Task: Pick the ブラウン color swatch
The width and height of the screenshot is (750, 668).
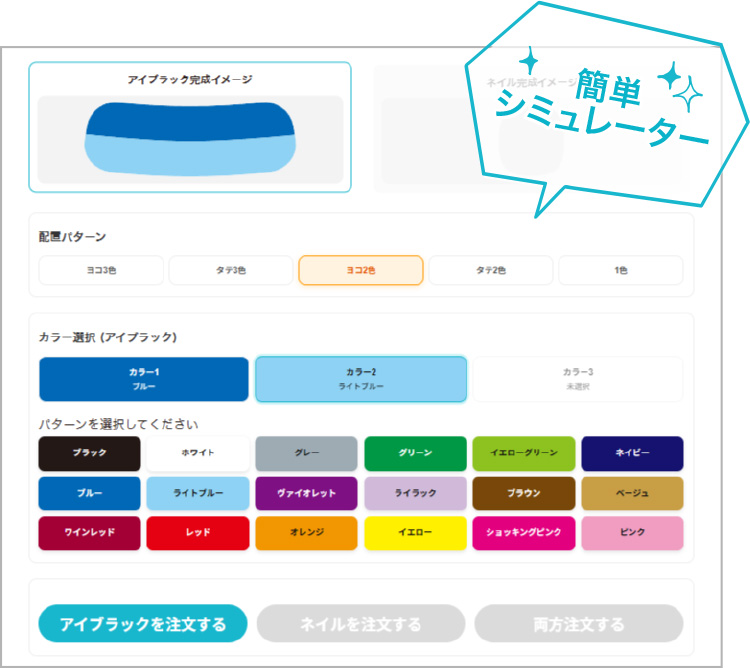Action: [x=523, y=493]
